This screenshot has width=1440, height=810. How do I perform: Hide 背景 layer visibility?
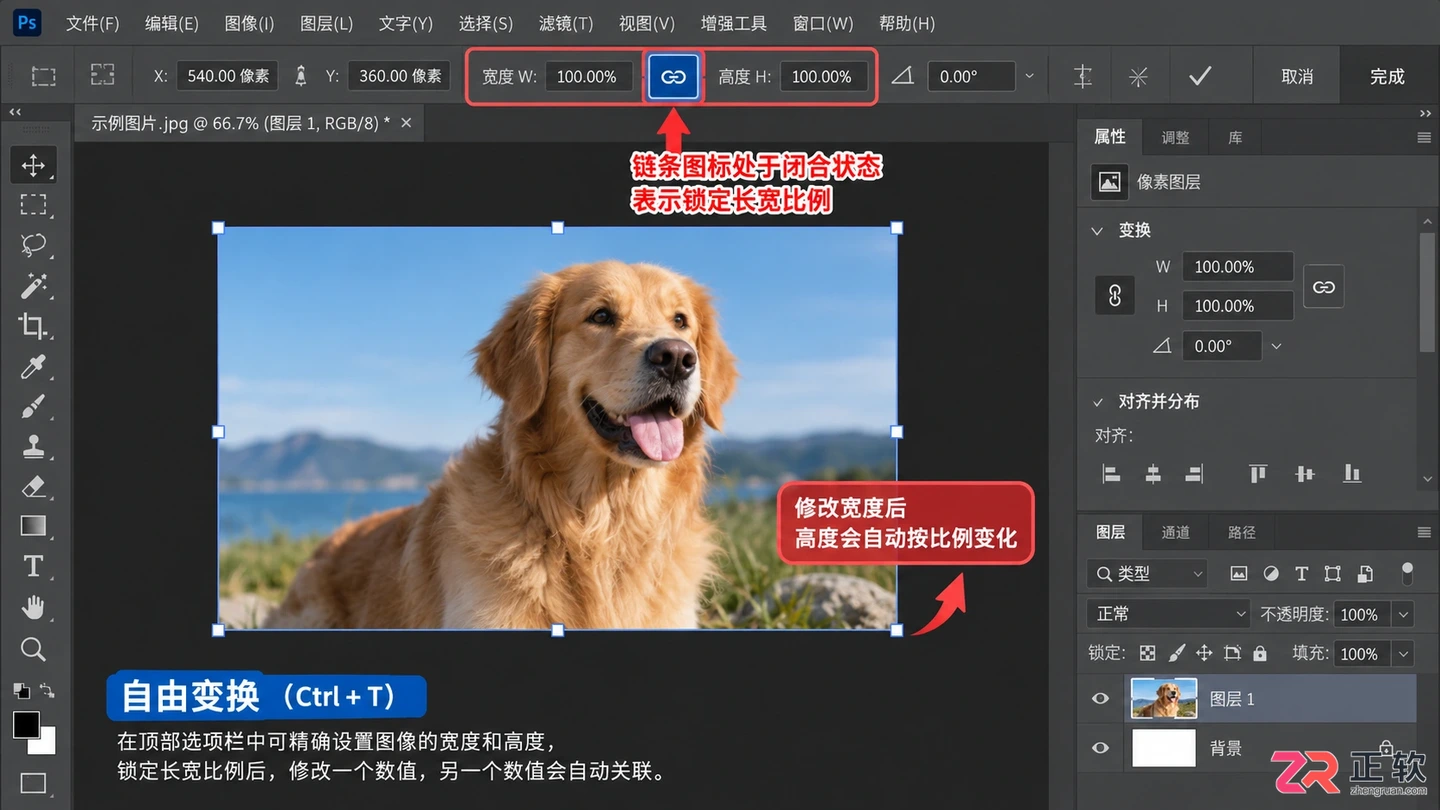coord(1100,747)
